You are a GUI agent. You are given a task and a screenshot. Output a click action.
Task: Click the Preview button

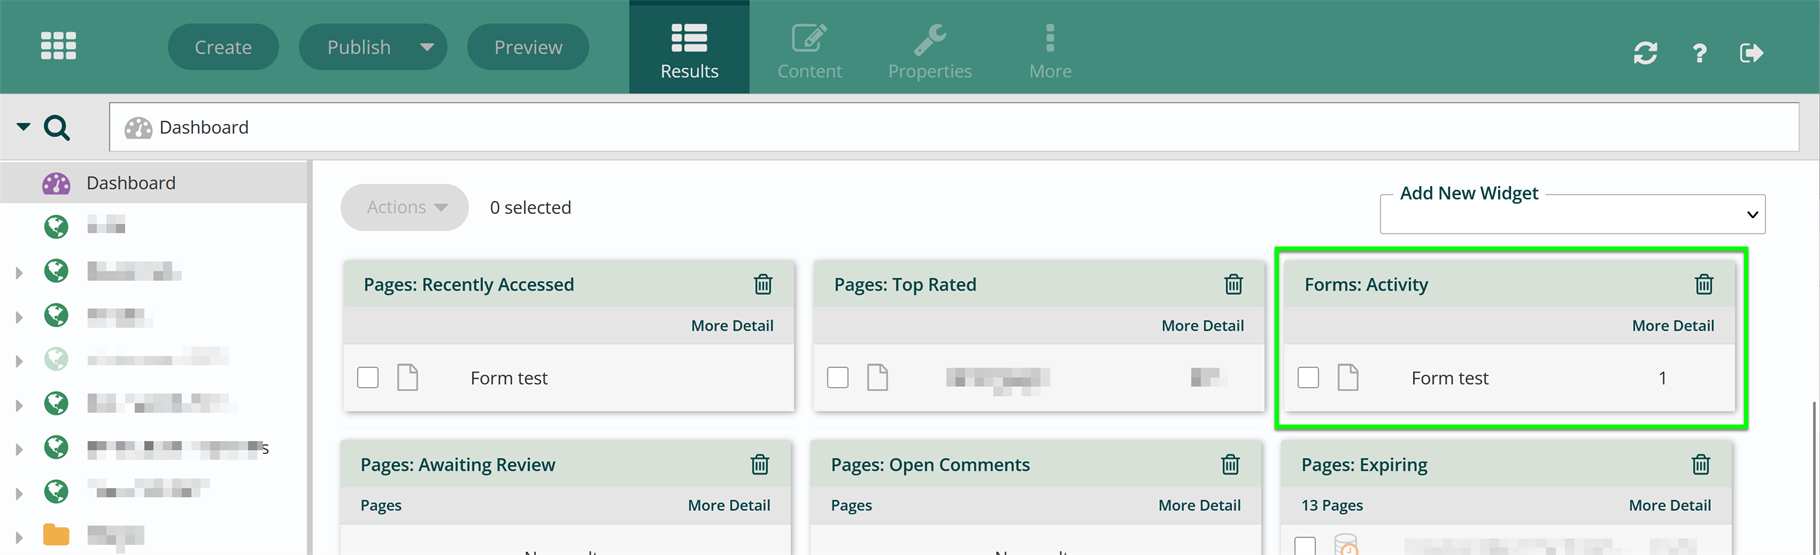click(x=528, y=47)
